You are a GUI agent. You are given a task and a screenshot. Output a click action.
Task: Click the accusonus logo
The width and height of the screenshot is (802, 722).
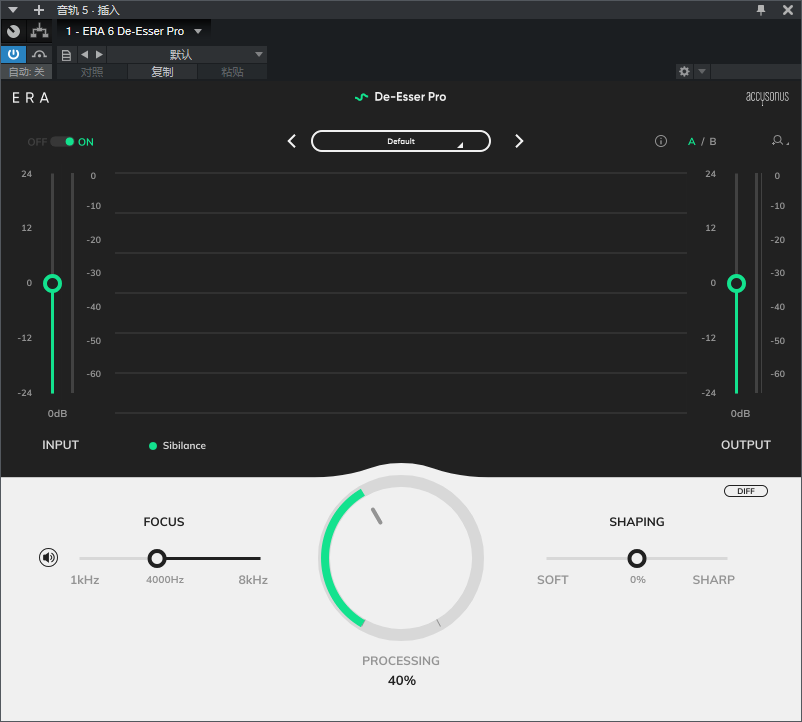click(x=767, y=97)
